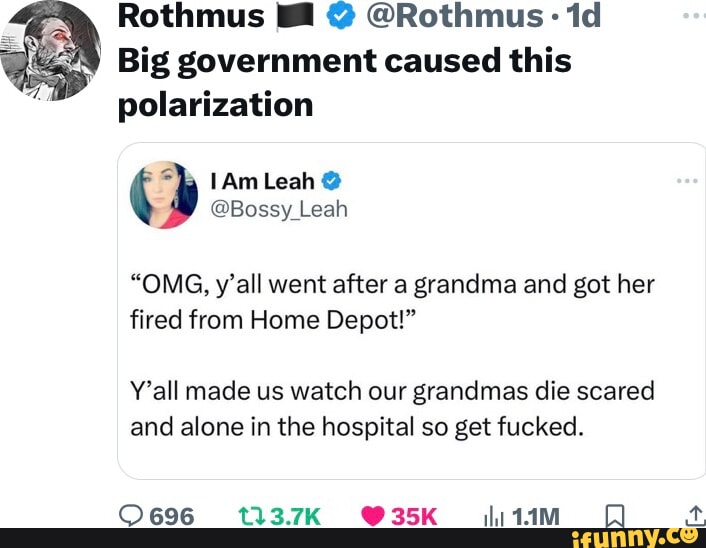Click the @Rothmus handle

(x=455, y=16)
